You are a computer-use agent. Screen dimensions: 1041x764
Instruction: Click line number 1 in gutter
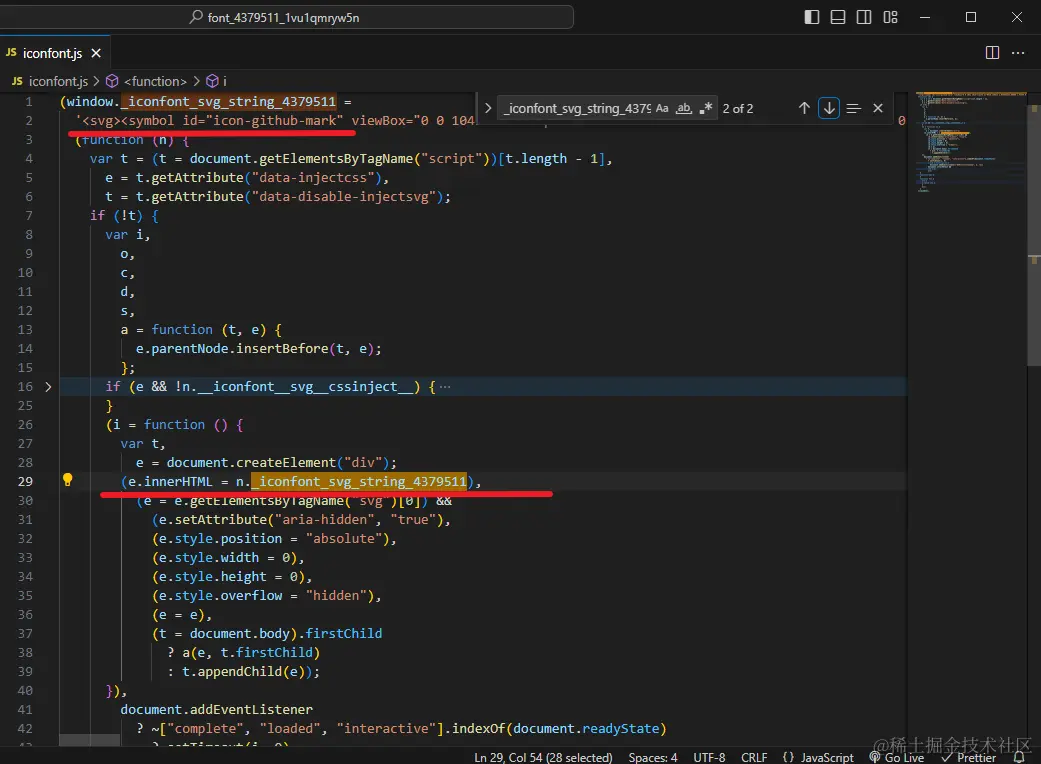click(29, 102)
